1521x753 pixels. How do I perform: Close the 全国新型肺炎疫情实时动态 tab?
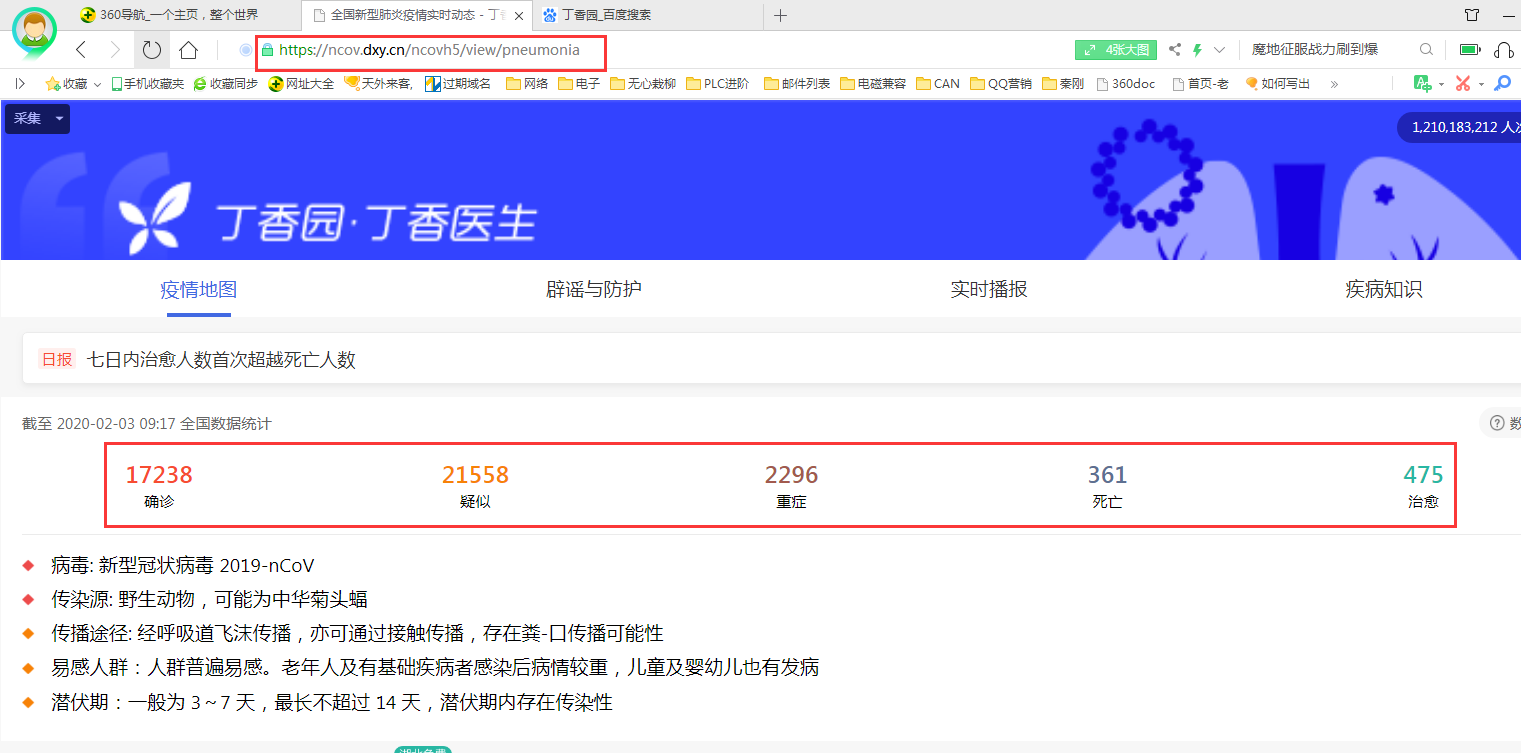pyautogui.click(x=519, y=15)
